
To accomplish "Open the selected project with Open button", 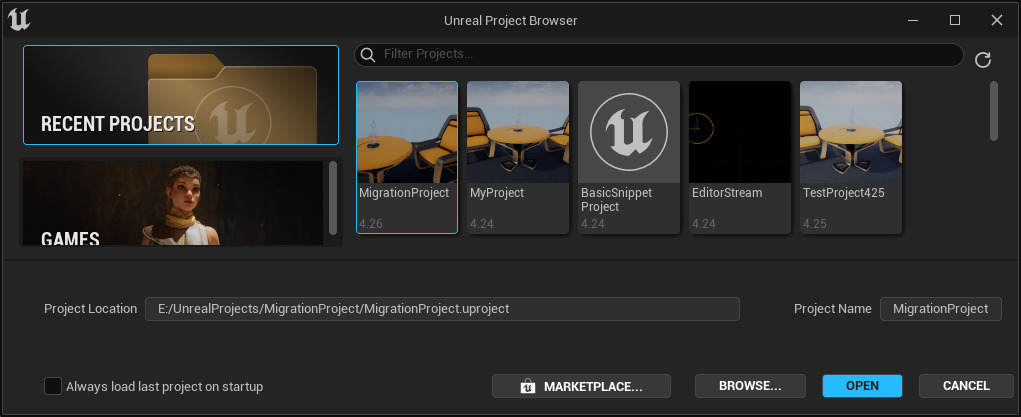I will (862, 386).
